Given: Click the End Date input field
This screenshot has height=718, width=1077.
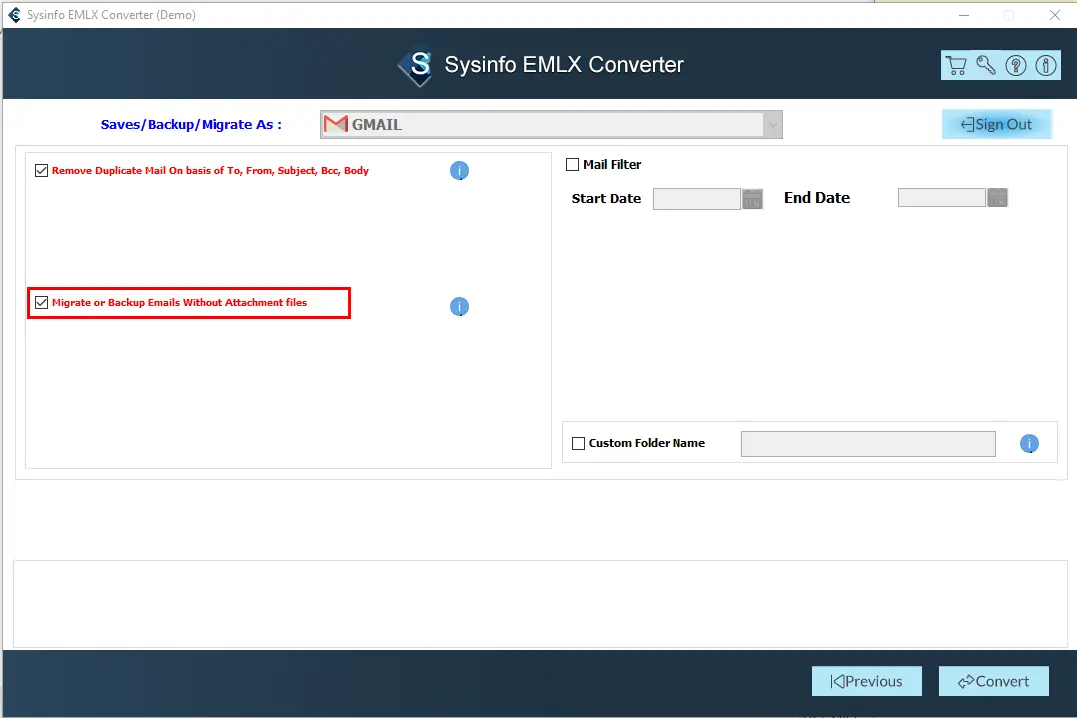Looking at the screenshot, I should point(942,198).
